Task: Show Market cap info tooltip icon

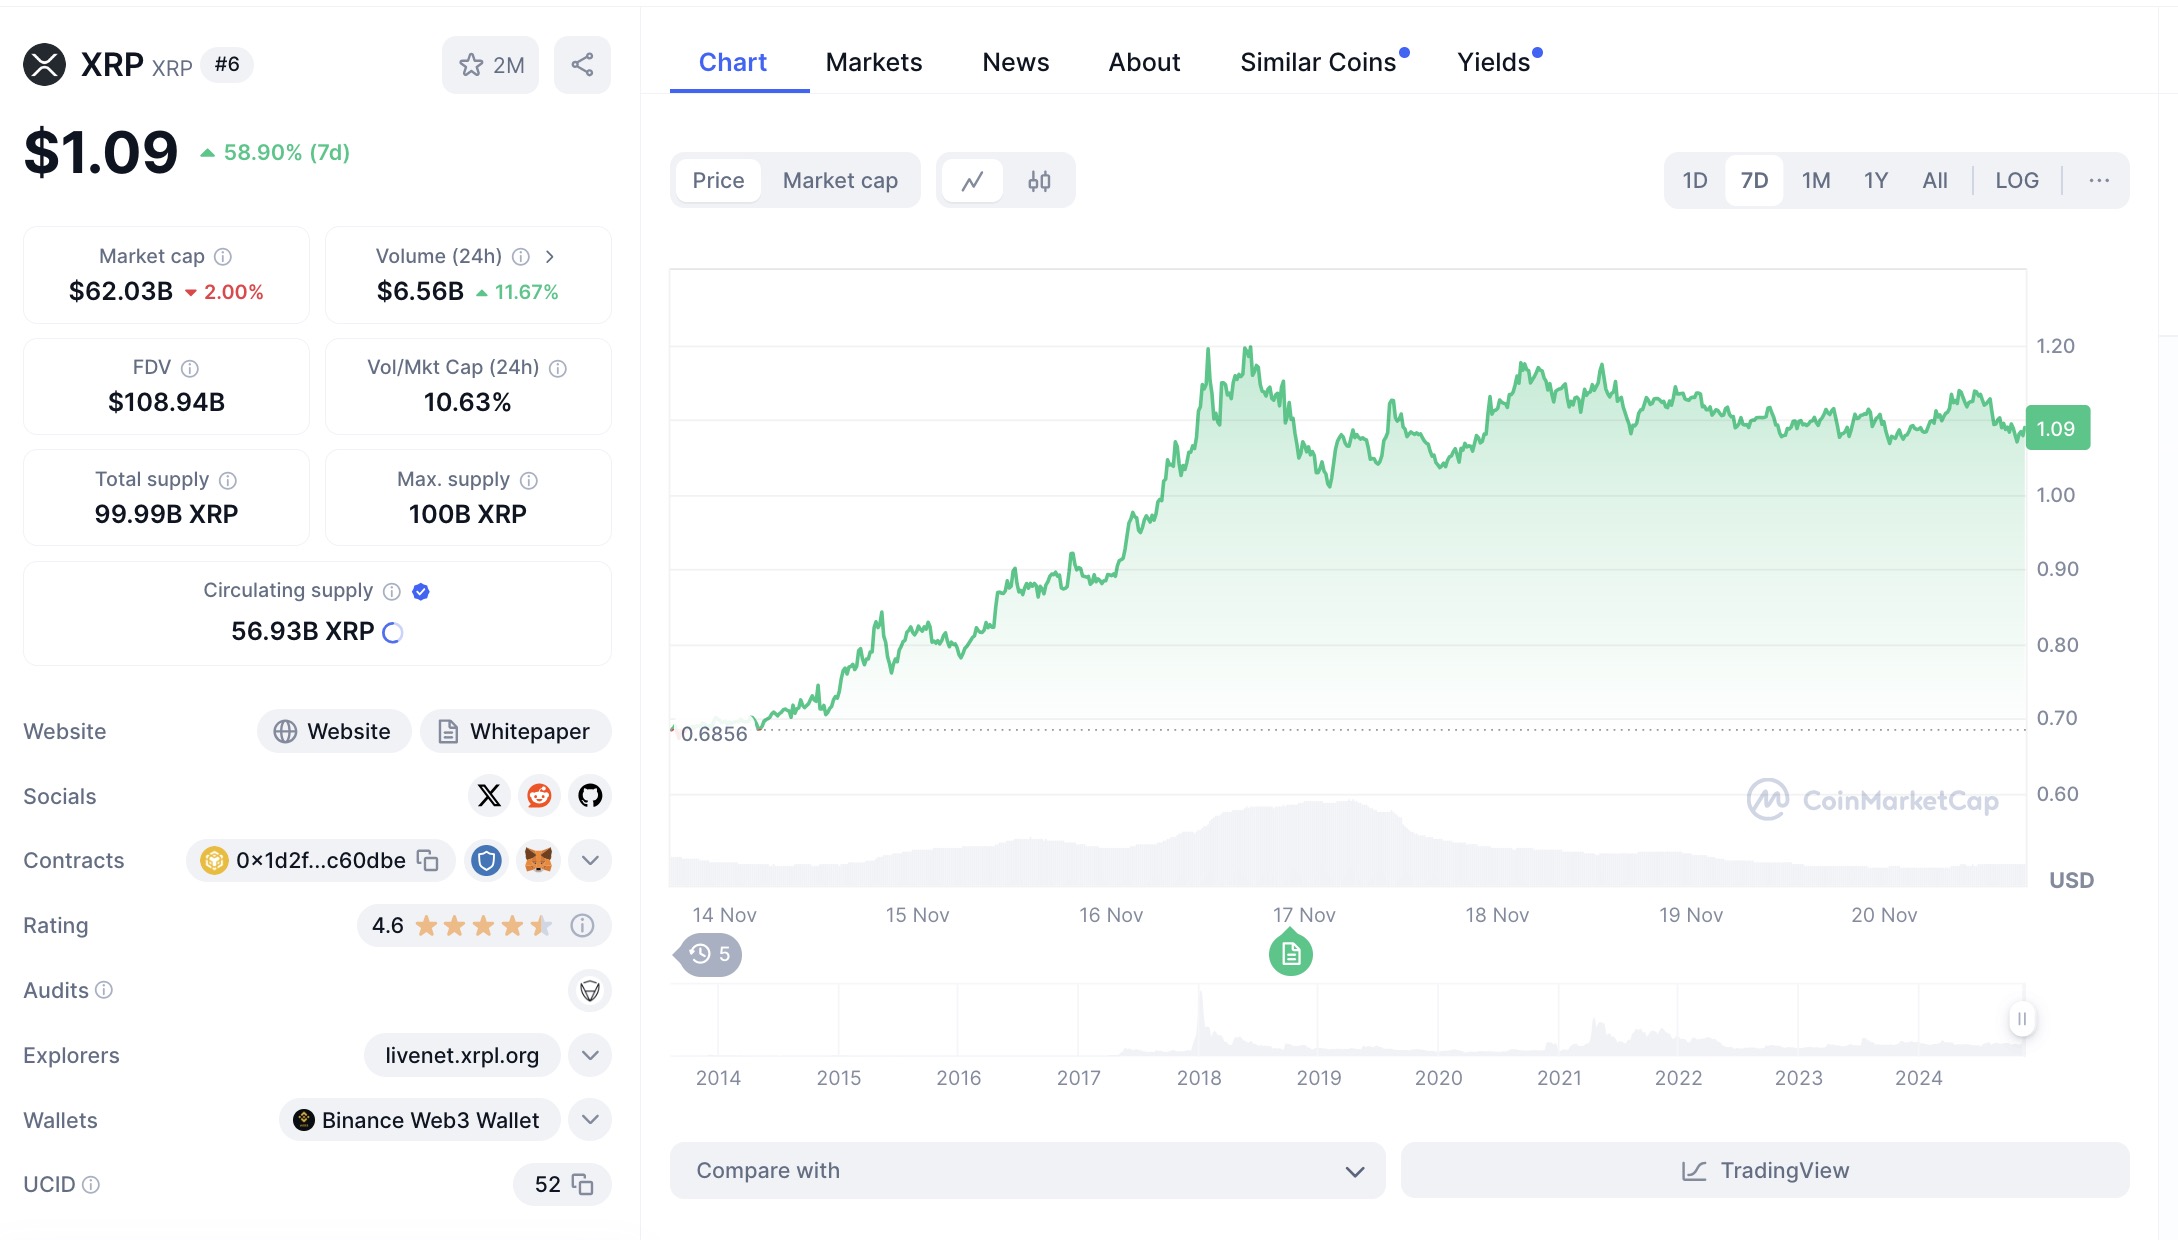Action: 223,257
